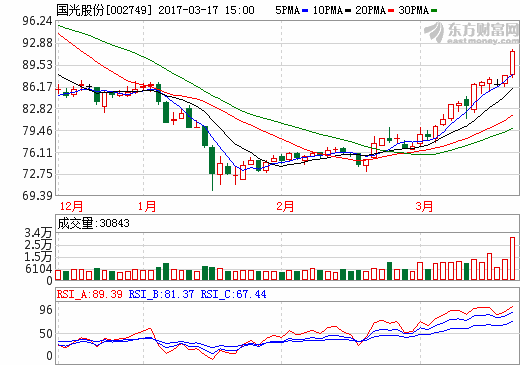Viewport: 520px width, 365px height.
Task: Select the RSI_C:67.44 indicator label
Action: 233,294
